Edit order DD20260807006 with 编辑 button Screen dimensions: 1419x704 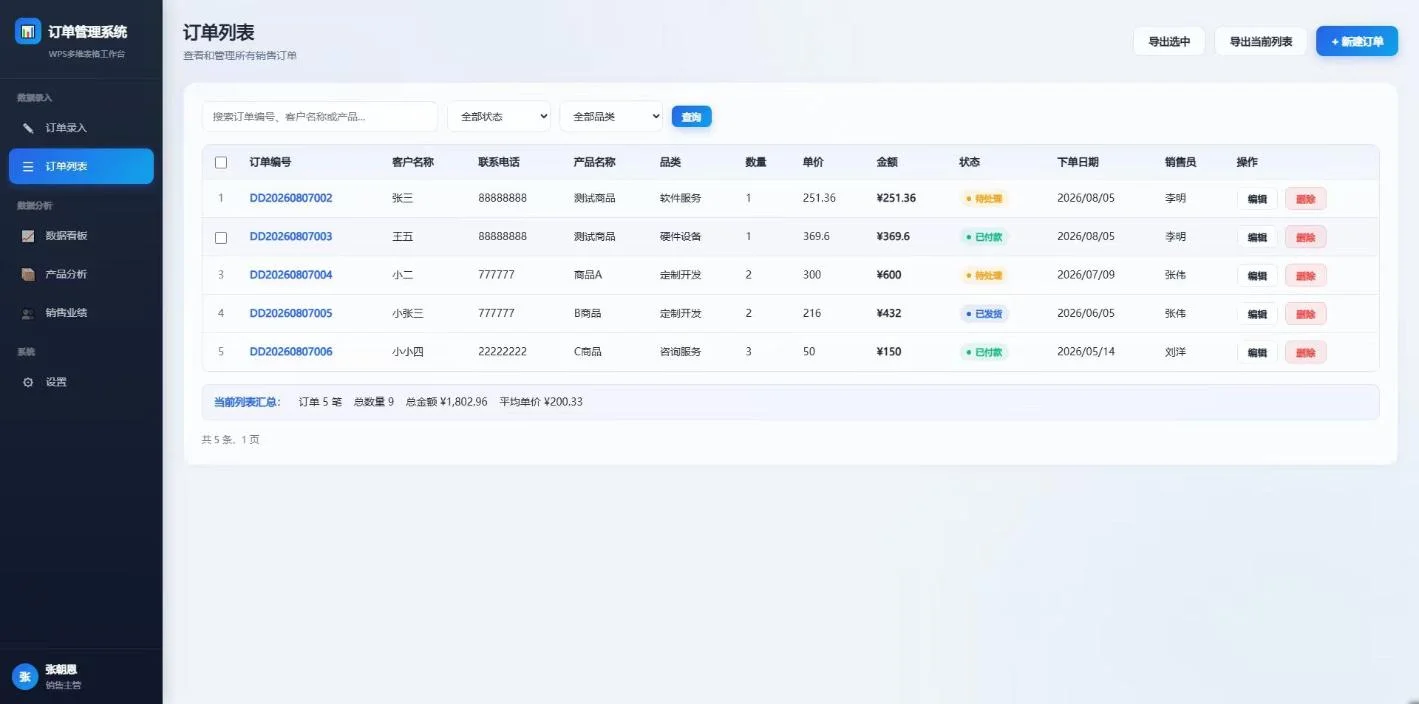1257,352
